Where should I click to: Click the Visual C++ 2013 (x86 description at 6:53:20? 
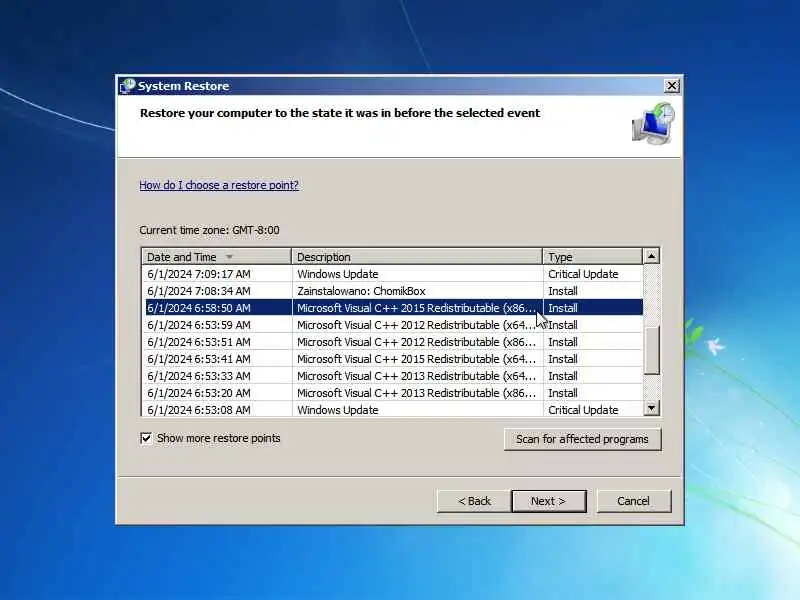[416, 393]
